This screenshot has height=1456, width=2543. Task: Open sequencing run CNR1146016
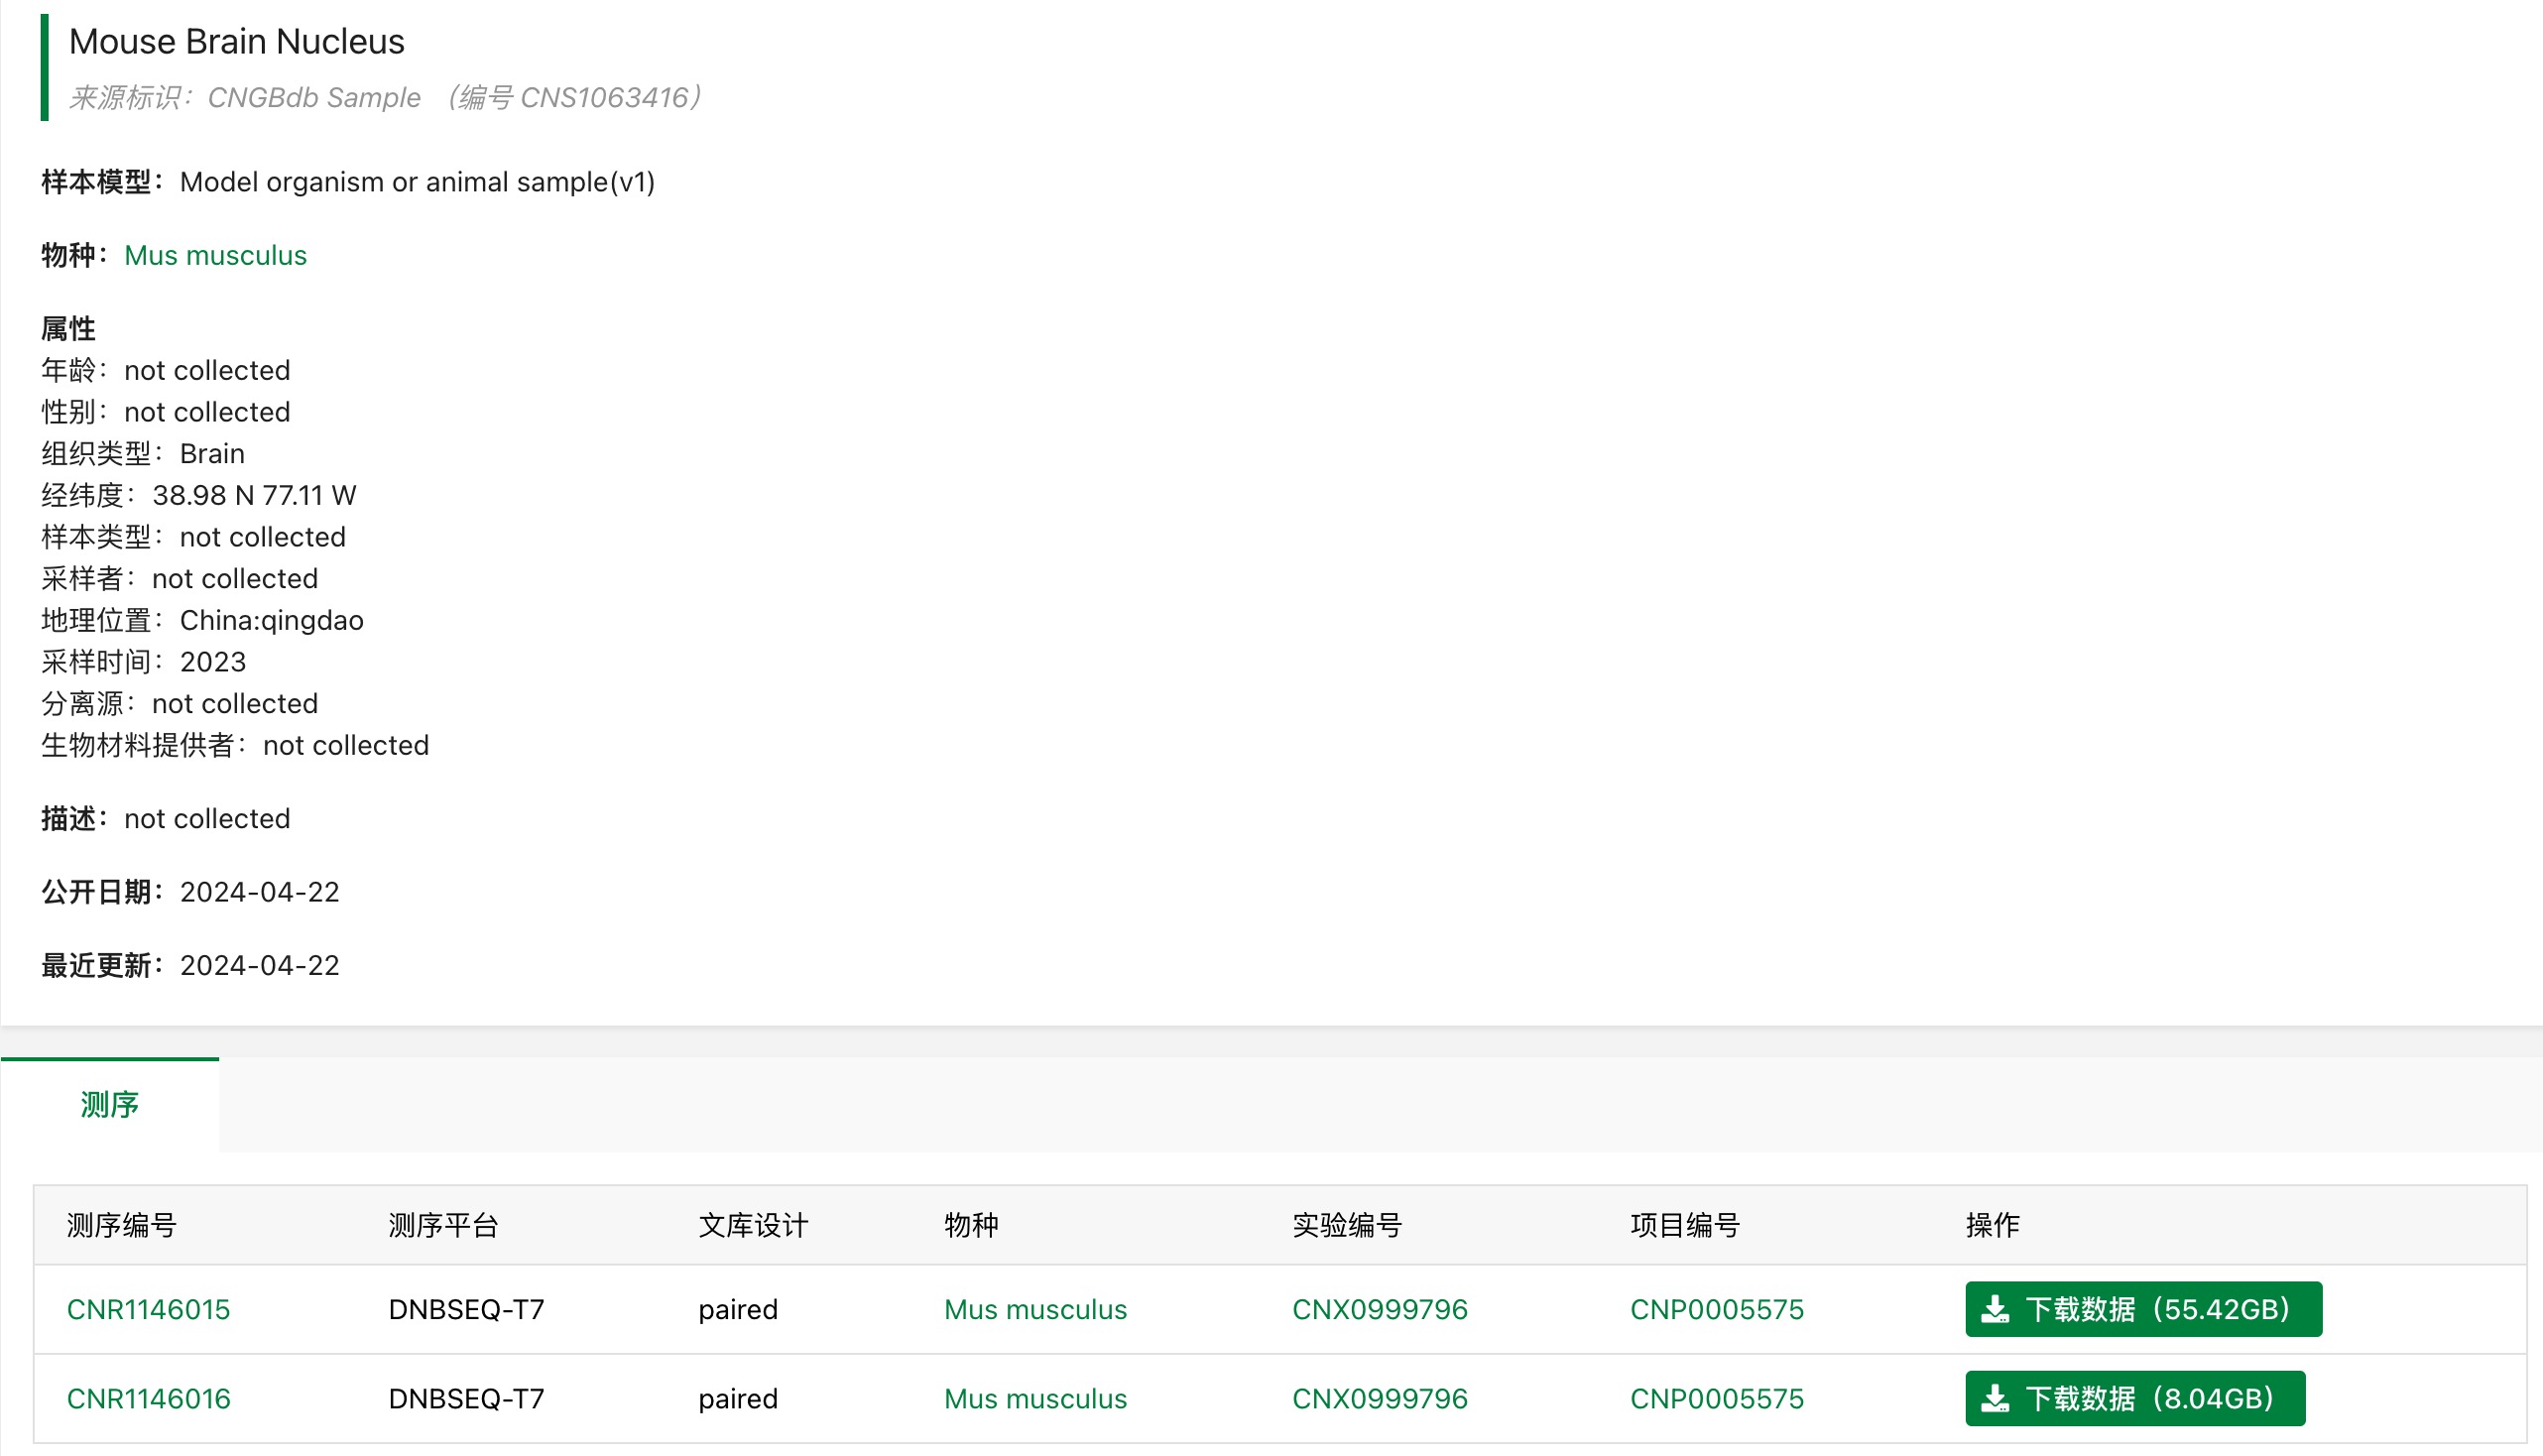(x=148, y=1398)
